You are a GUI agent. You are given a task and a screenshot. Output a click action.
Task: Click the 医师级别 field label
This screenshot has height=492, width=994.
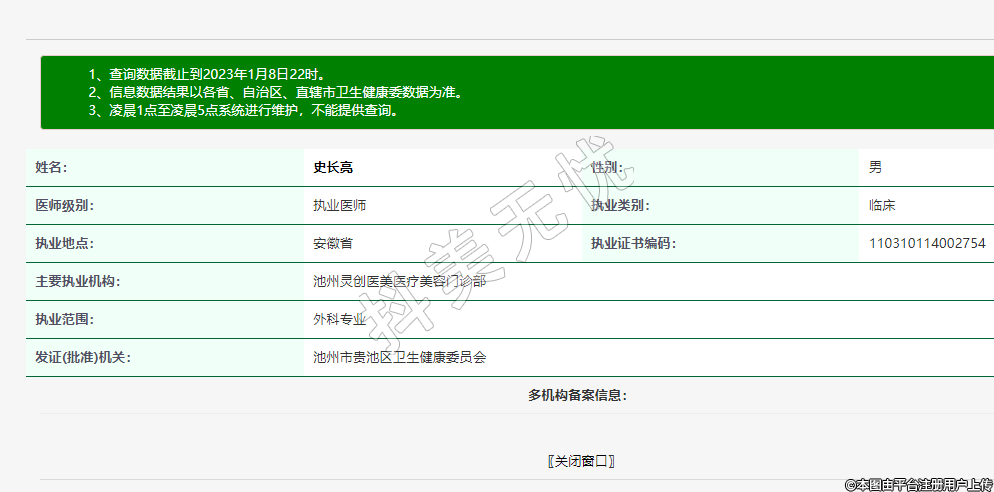click(64, 205)
